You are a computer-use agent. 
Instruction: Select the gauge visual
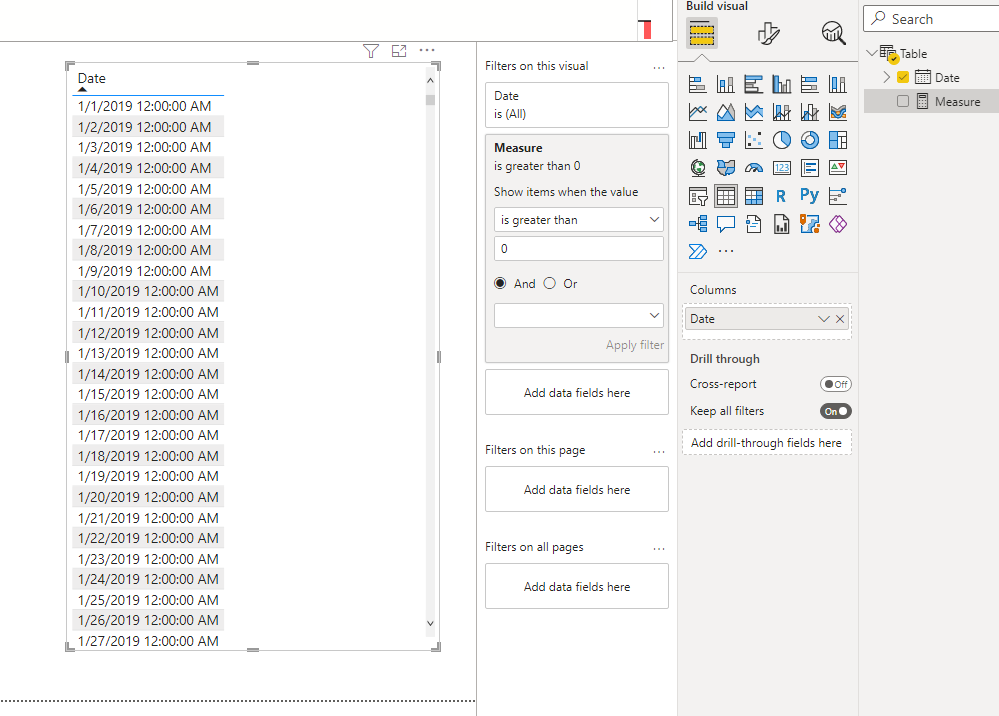[754, 168]
